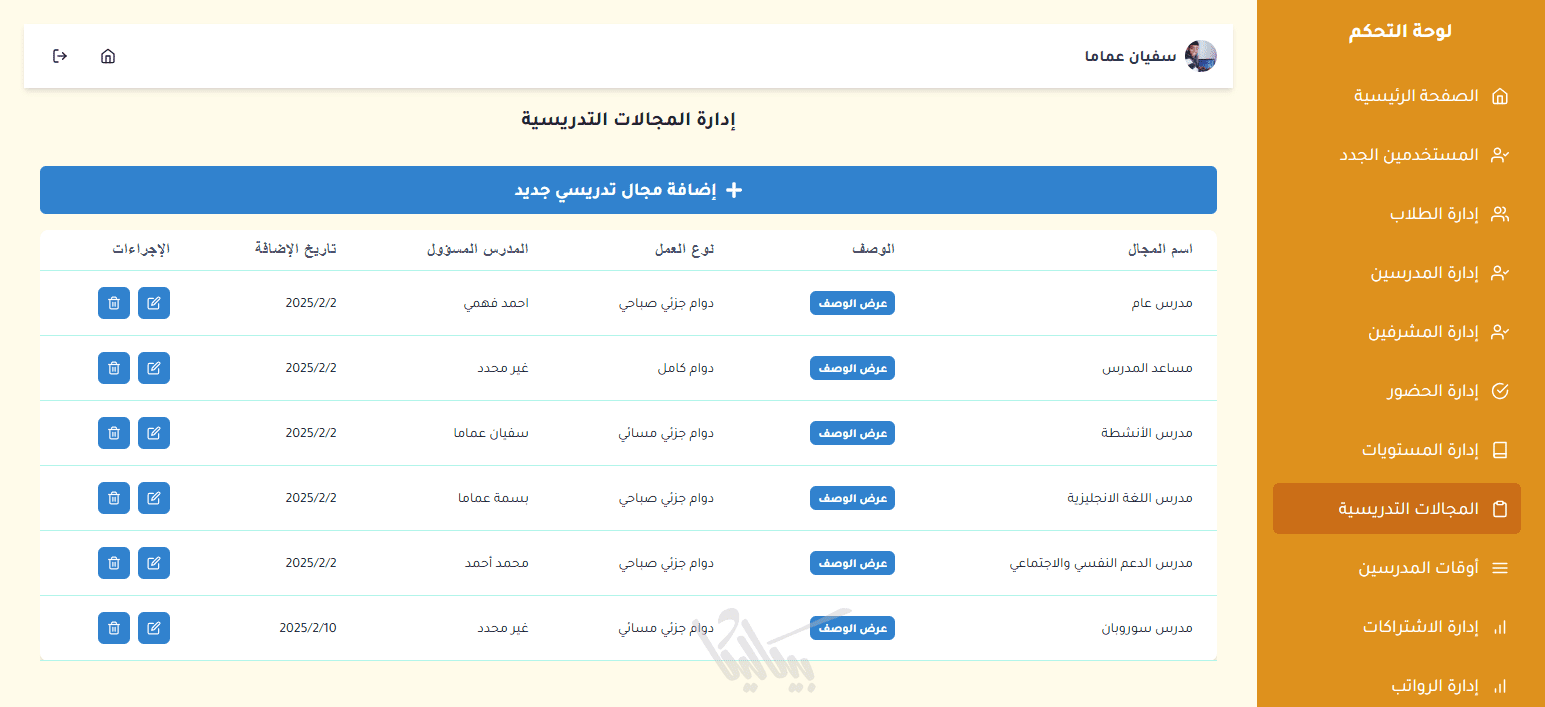This screenshot has height=707, width=1545.
Task: Click the icon beside إدارة المدرسين
Action: 1499,273
